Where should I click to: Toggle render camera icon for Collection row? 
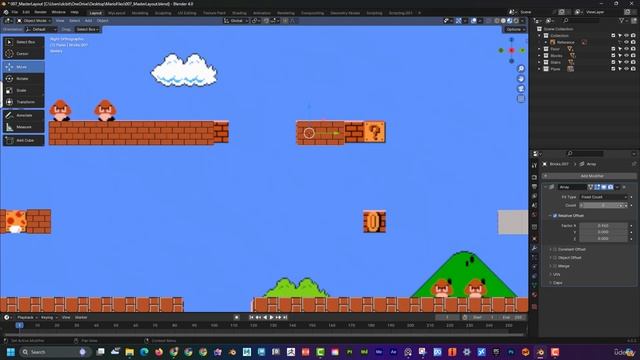pos(633,36)
